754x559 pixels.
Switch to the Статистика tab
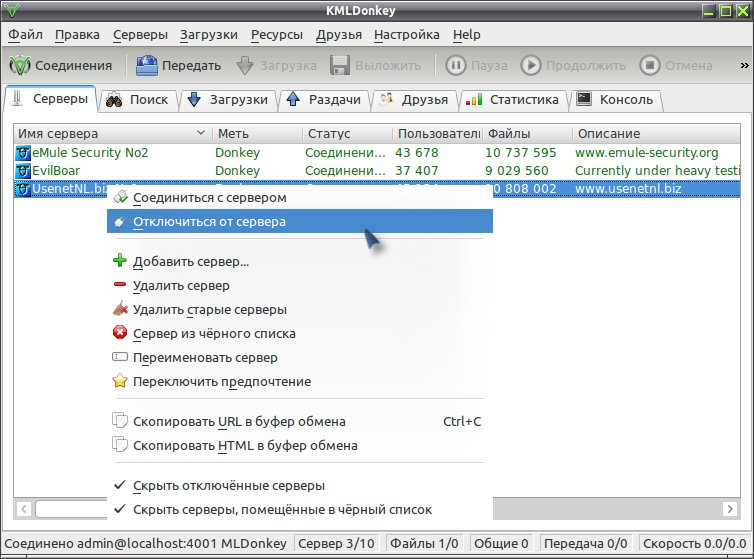click(x=514, y=100)
